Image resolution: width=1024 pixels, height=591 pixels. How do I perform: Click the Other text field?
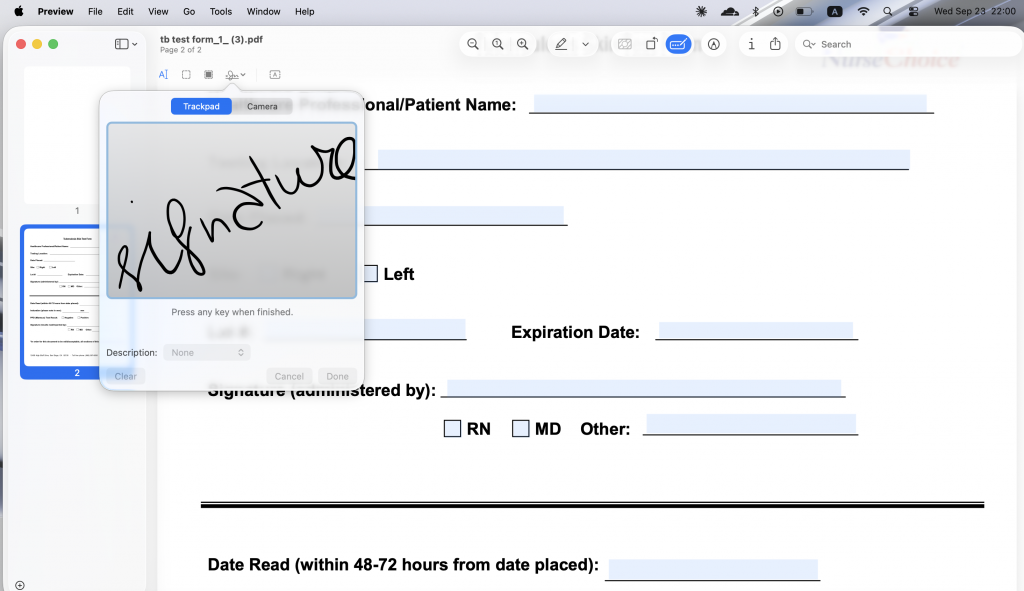pos(751,424)
